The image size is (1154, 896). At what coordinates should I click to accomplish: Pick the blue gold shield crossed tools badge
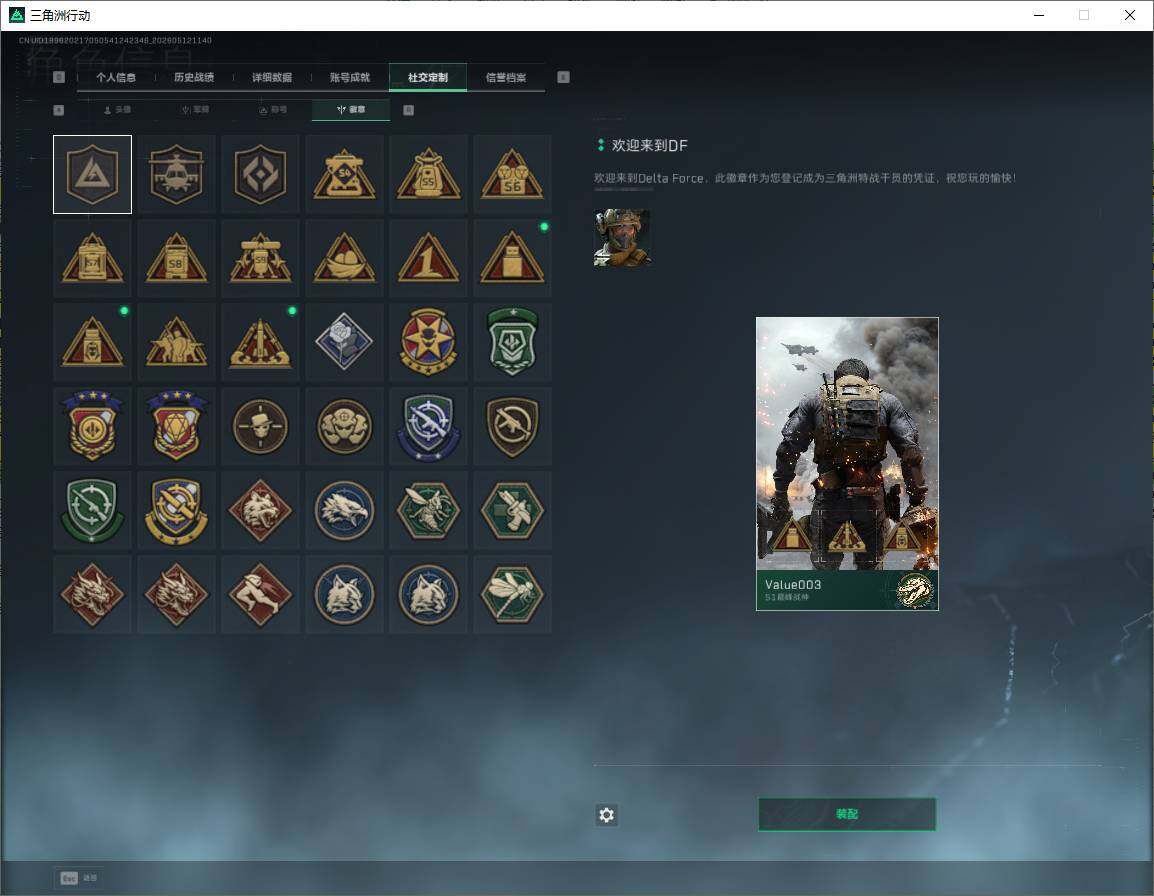176,510
